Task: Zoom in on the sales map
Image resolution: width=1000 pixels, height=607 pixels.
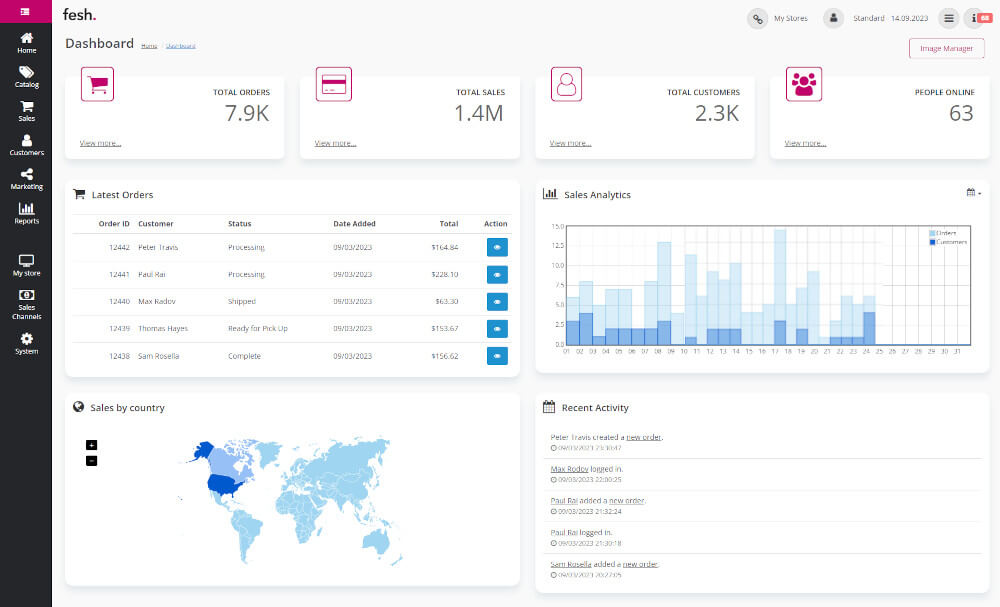Action: tap(91, 445)
